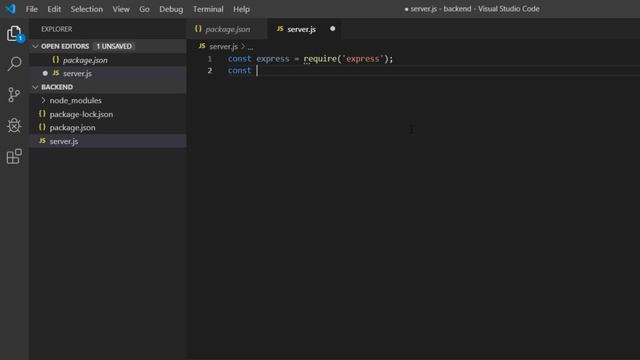This screenshot has width=640, height=360.
Task: Open the Debug menu
Action: pos(171,9)
